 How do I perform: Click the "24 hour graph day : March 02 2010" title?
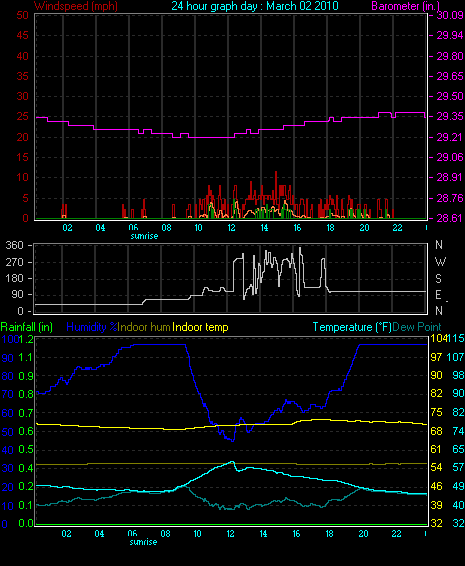(x=255, y=6)
